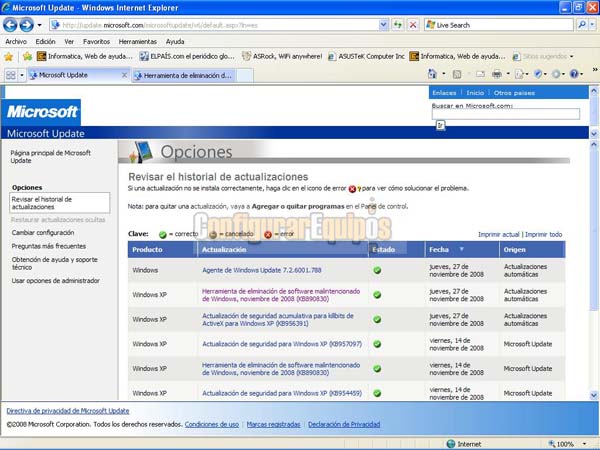
Task: Open Página principal de Microsoft Update
Action: (50, 157)
